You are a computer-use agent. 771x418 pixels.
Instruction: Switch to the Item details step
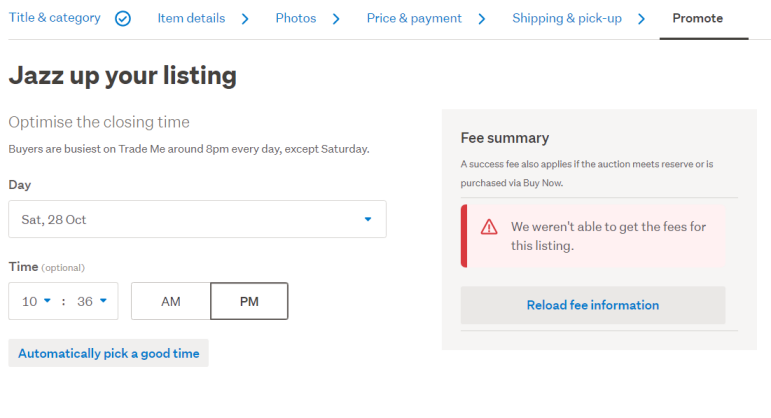(191, 18)
